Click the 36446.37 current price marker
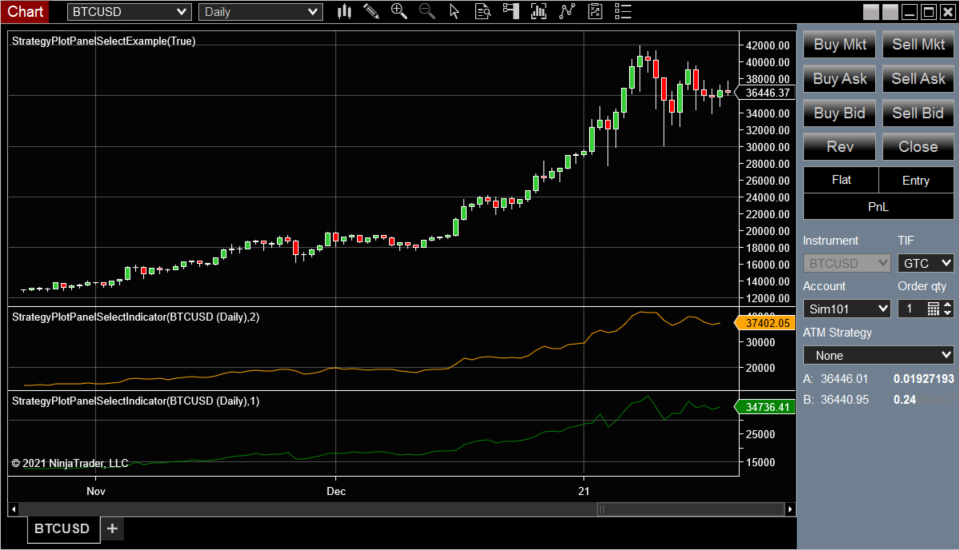This screenshot has height=550, width=959. pyautogui.click(x=767, y=93)
